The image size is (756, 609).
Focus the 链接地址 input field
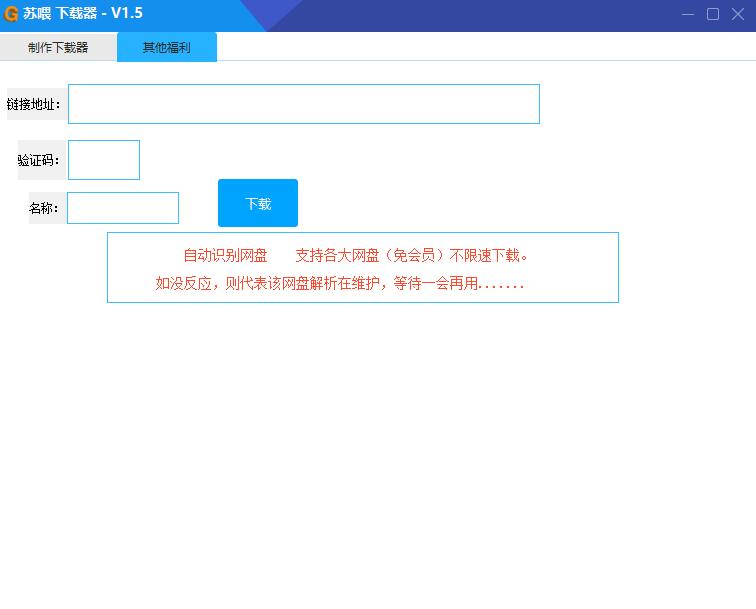(x=303, y=104)
